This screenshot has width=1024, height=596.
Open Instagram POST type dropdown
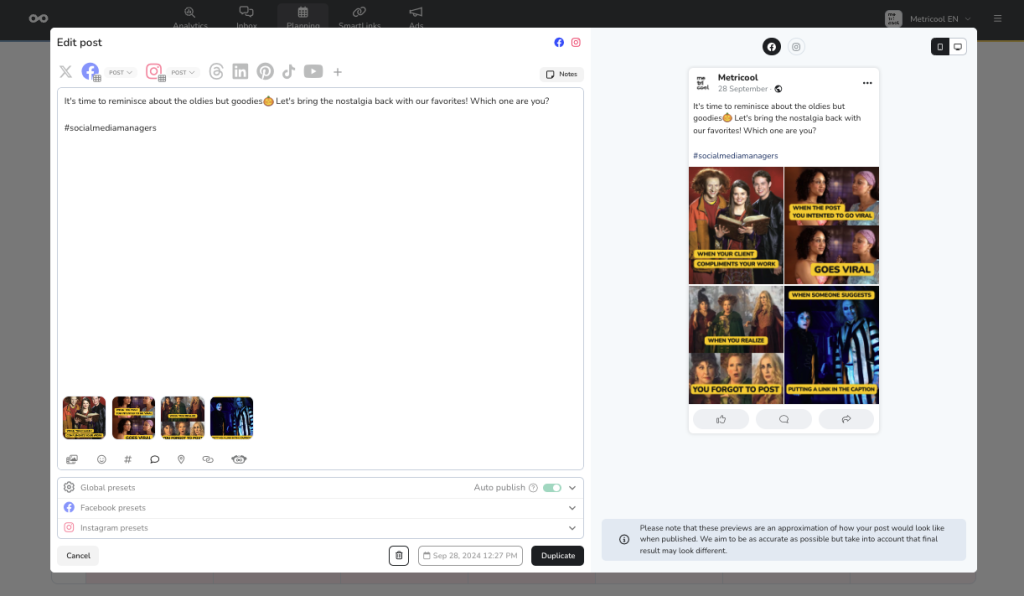coord(184,72)
